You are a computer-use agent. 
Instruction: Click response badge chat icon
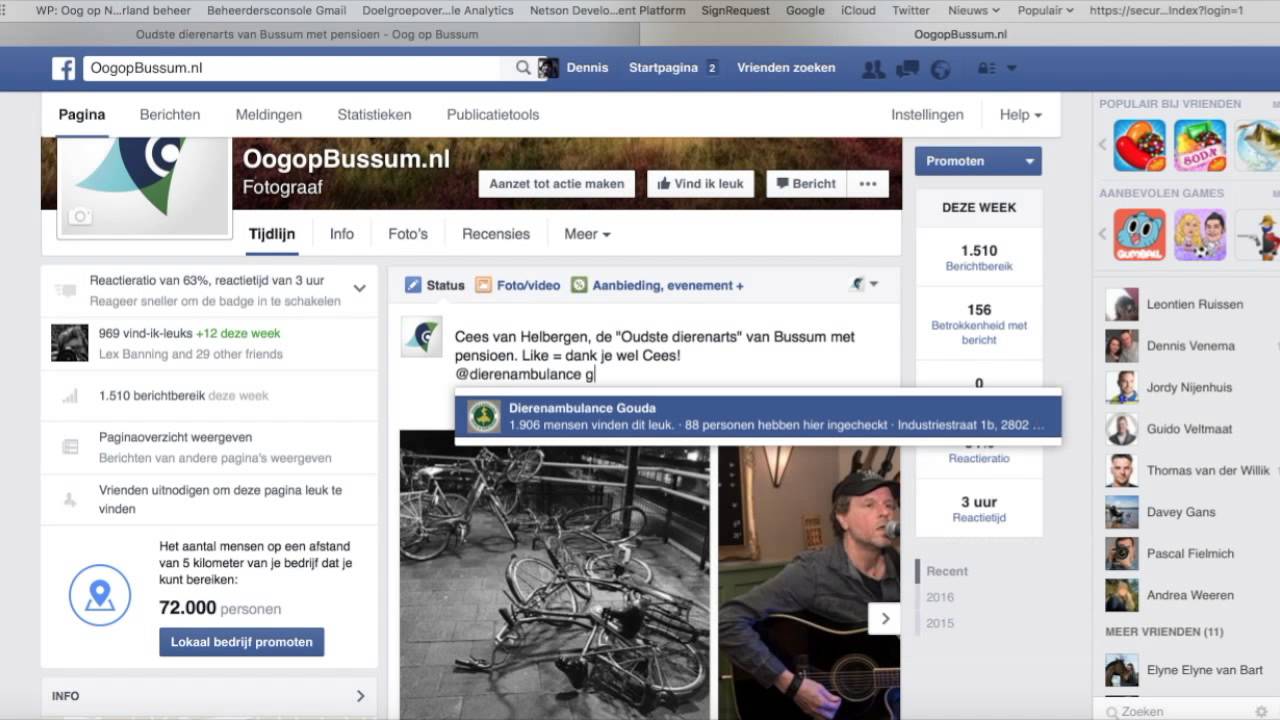(67, 290)
